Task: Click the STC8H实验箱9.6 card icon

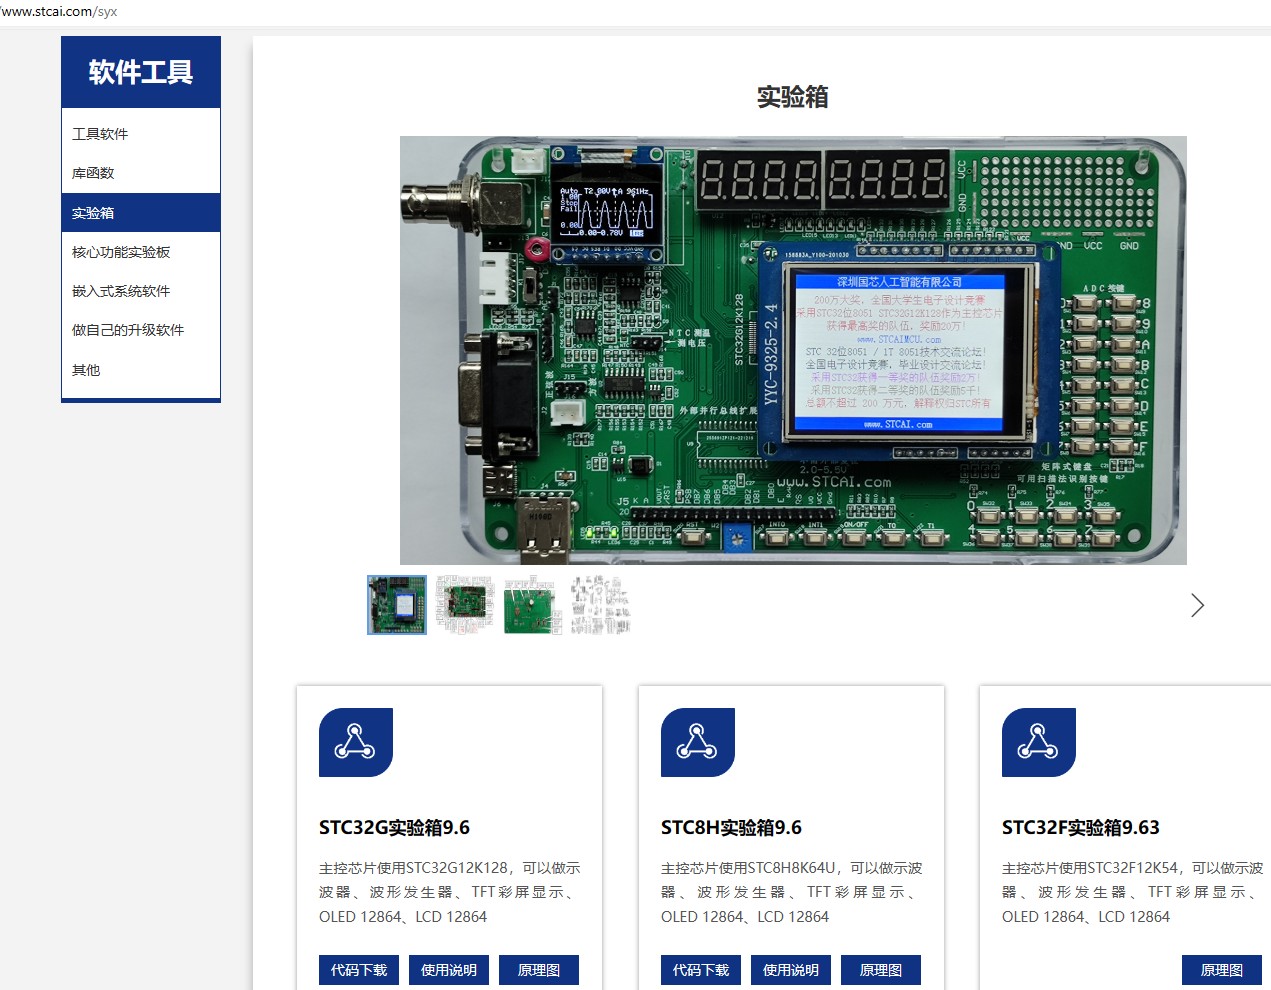Action: pyautogui.click(x=698, y=742)
